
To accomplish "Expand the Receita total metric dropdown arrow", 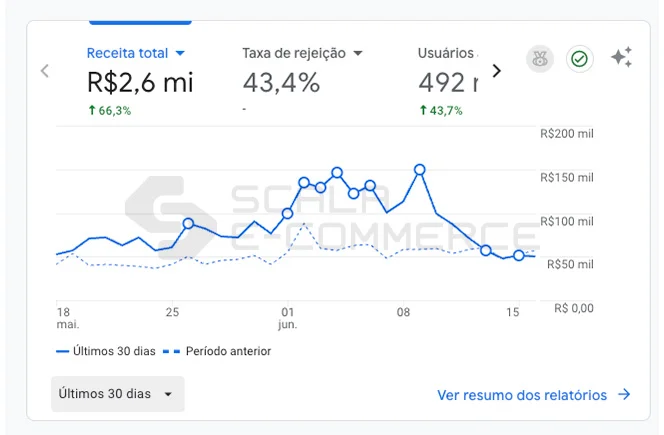I will coord(180,53).
